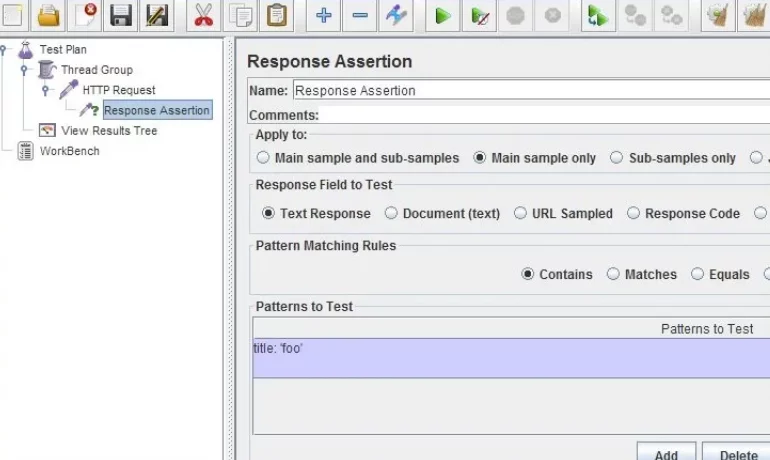Select Main sample and sub-samples option
Image resolution: width=770 pixels, height=460 pixels.
tap(263, 158)
